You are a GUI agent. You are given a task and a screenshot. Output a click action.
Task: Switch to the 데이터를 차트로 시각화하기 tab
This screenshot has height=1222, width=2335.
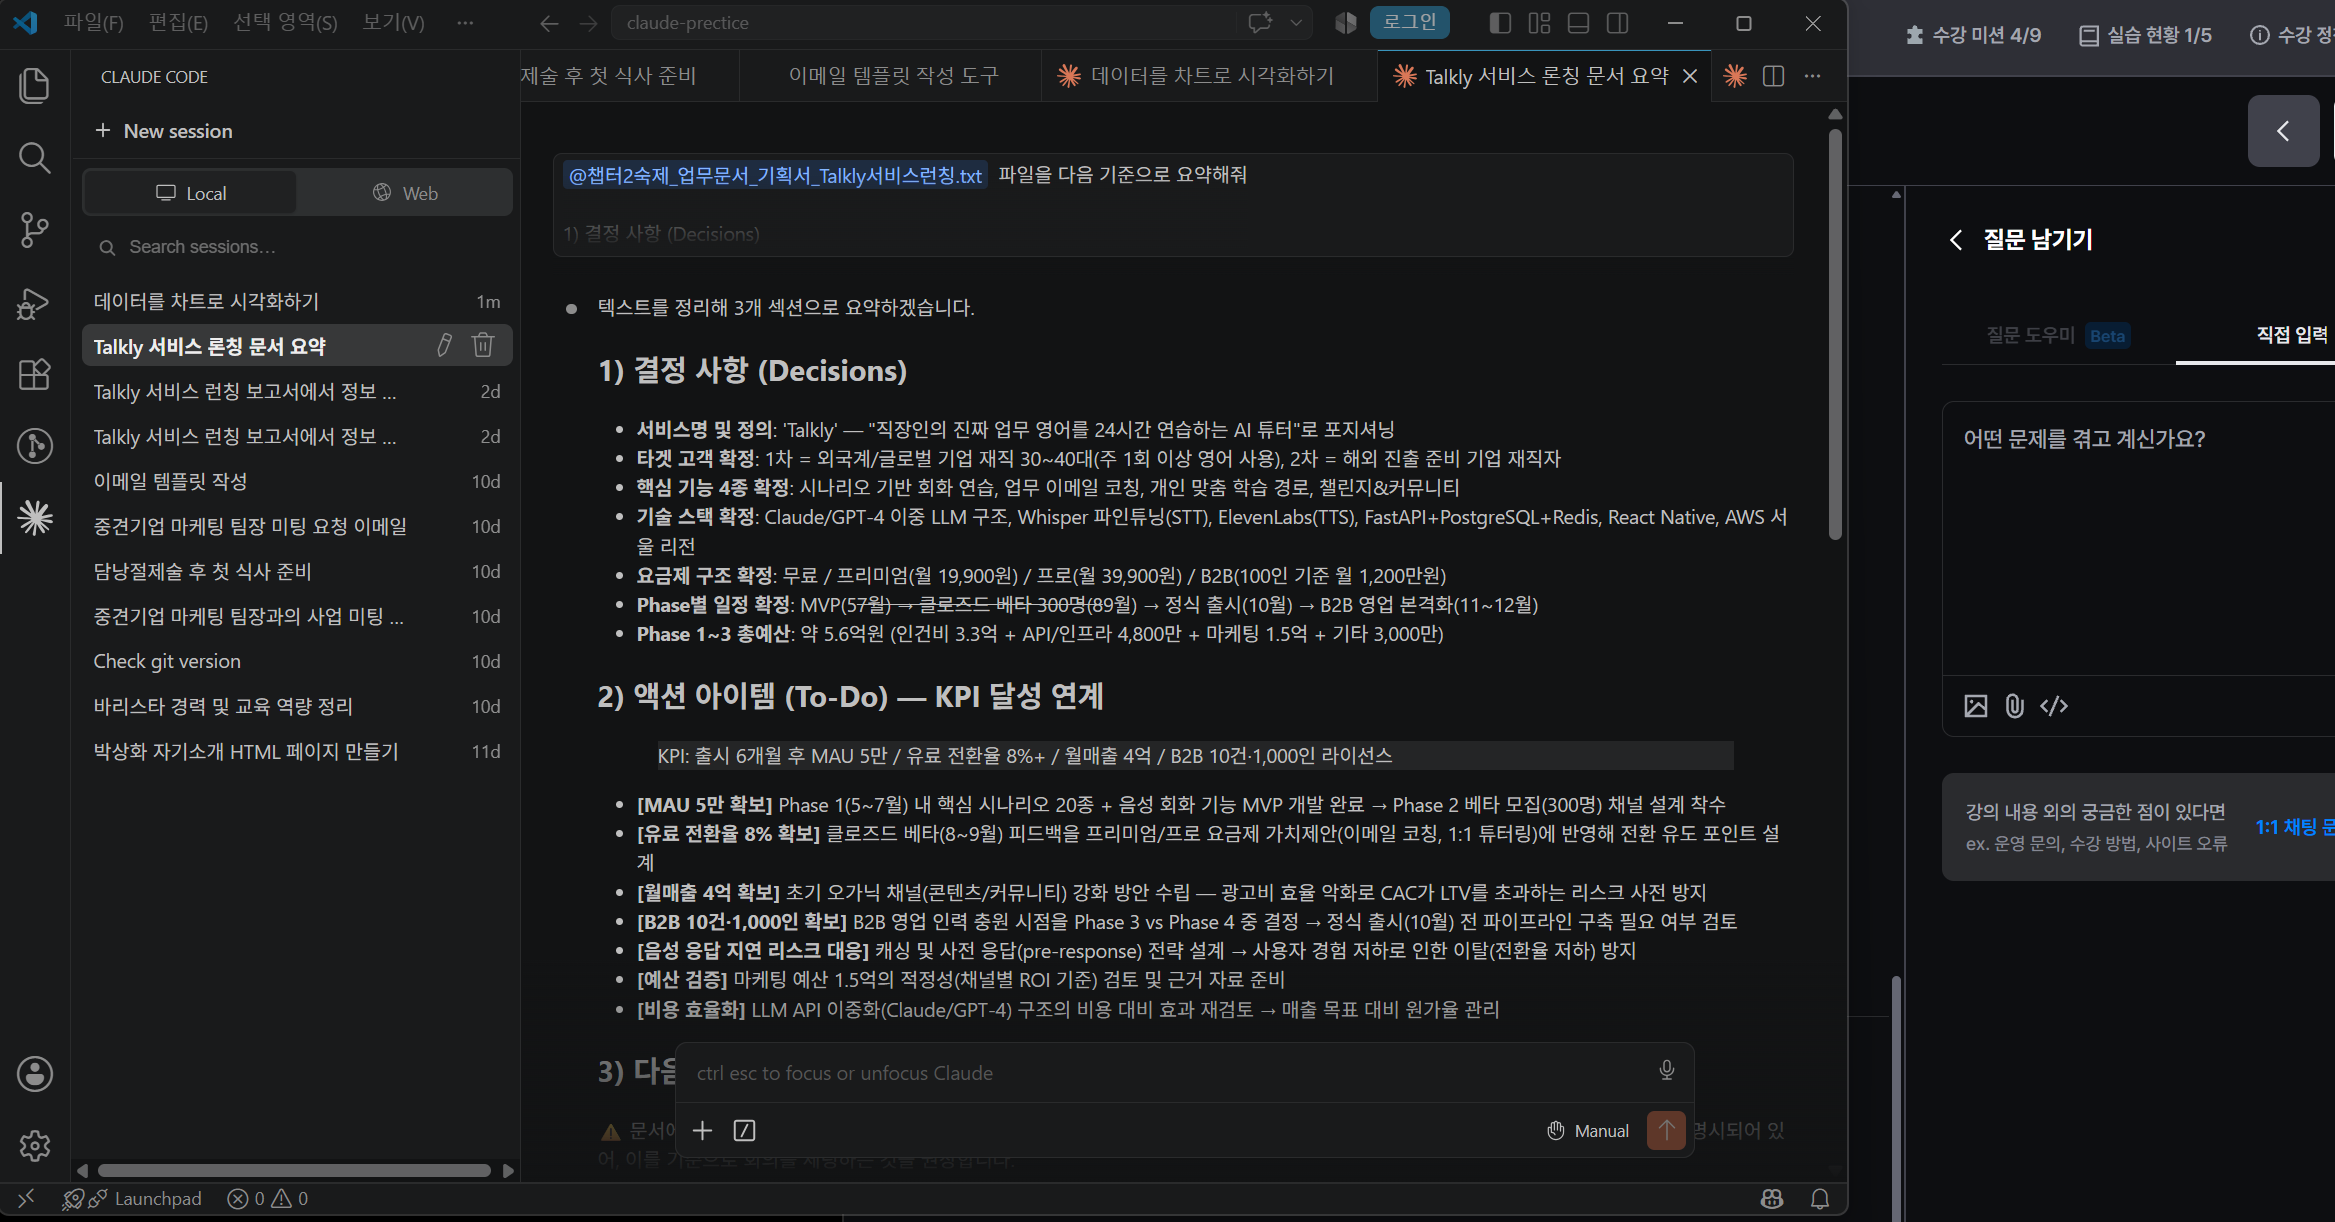pos(1209,76)
